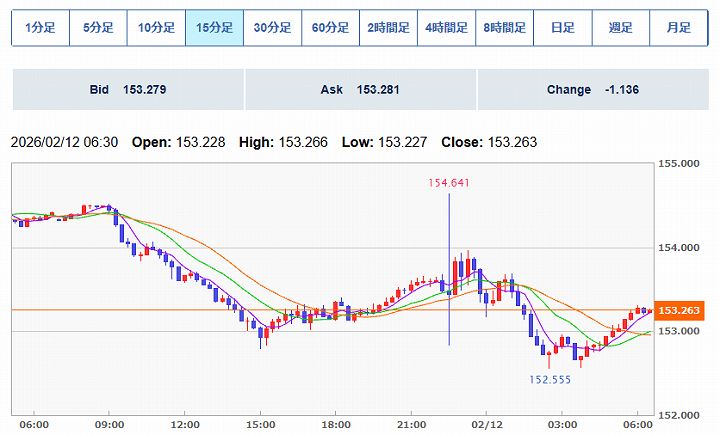Click the 152.555 low price marker
This screenshot has width=720, height=435.
[x=550, y=380]
